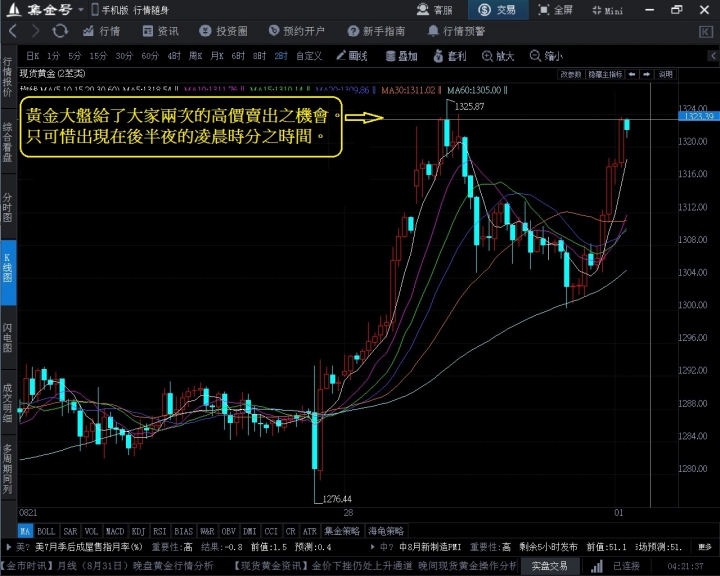The image size is (720, 576).
Task: Click 改参数 to change parameters
Action: click(571, 74)
